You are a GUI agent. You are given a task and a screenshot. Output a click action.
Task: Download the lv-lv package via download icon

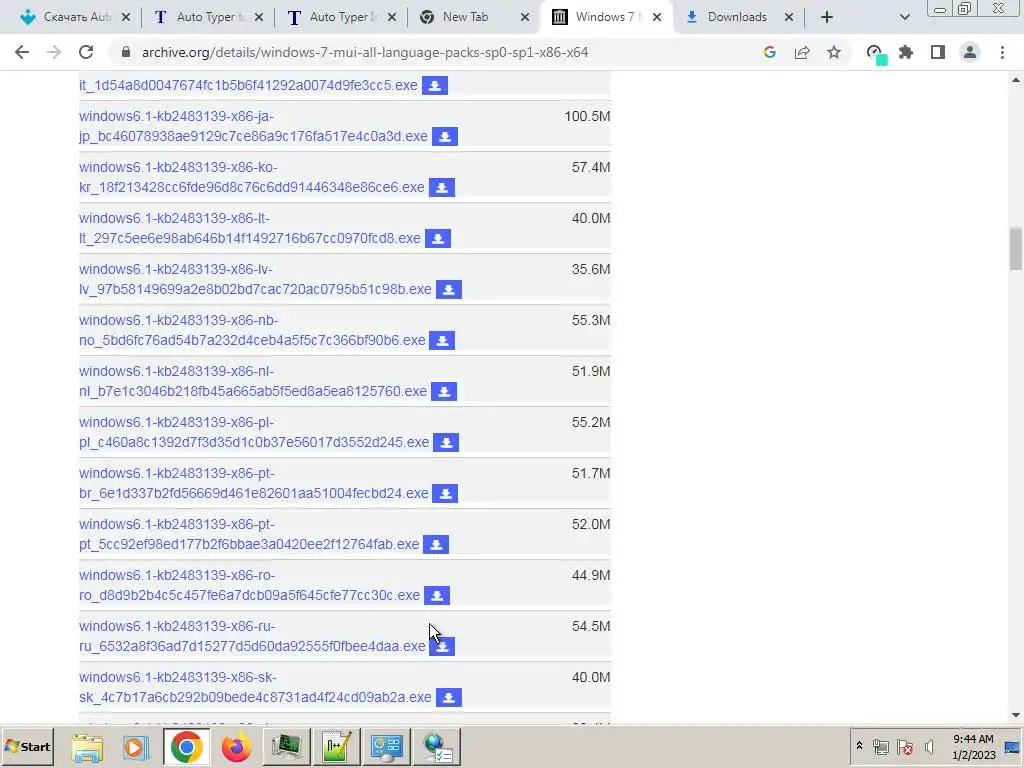(x=449, y=289)
